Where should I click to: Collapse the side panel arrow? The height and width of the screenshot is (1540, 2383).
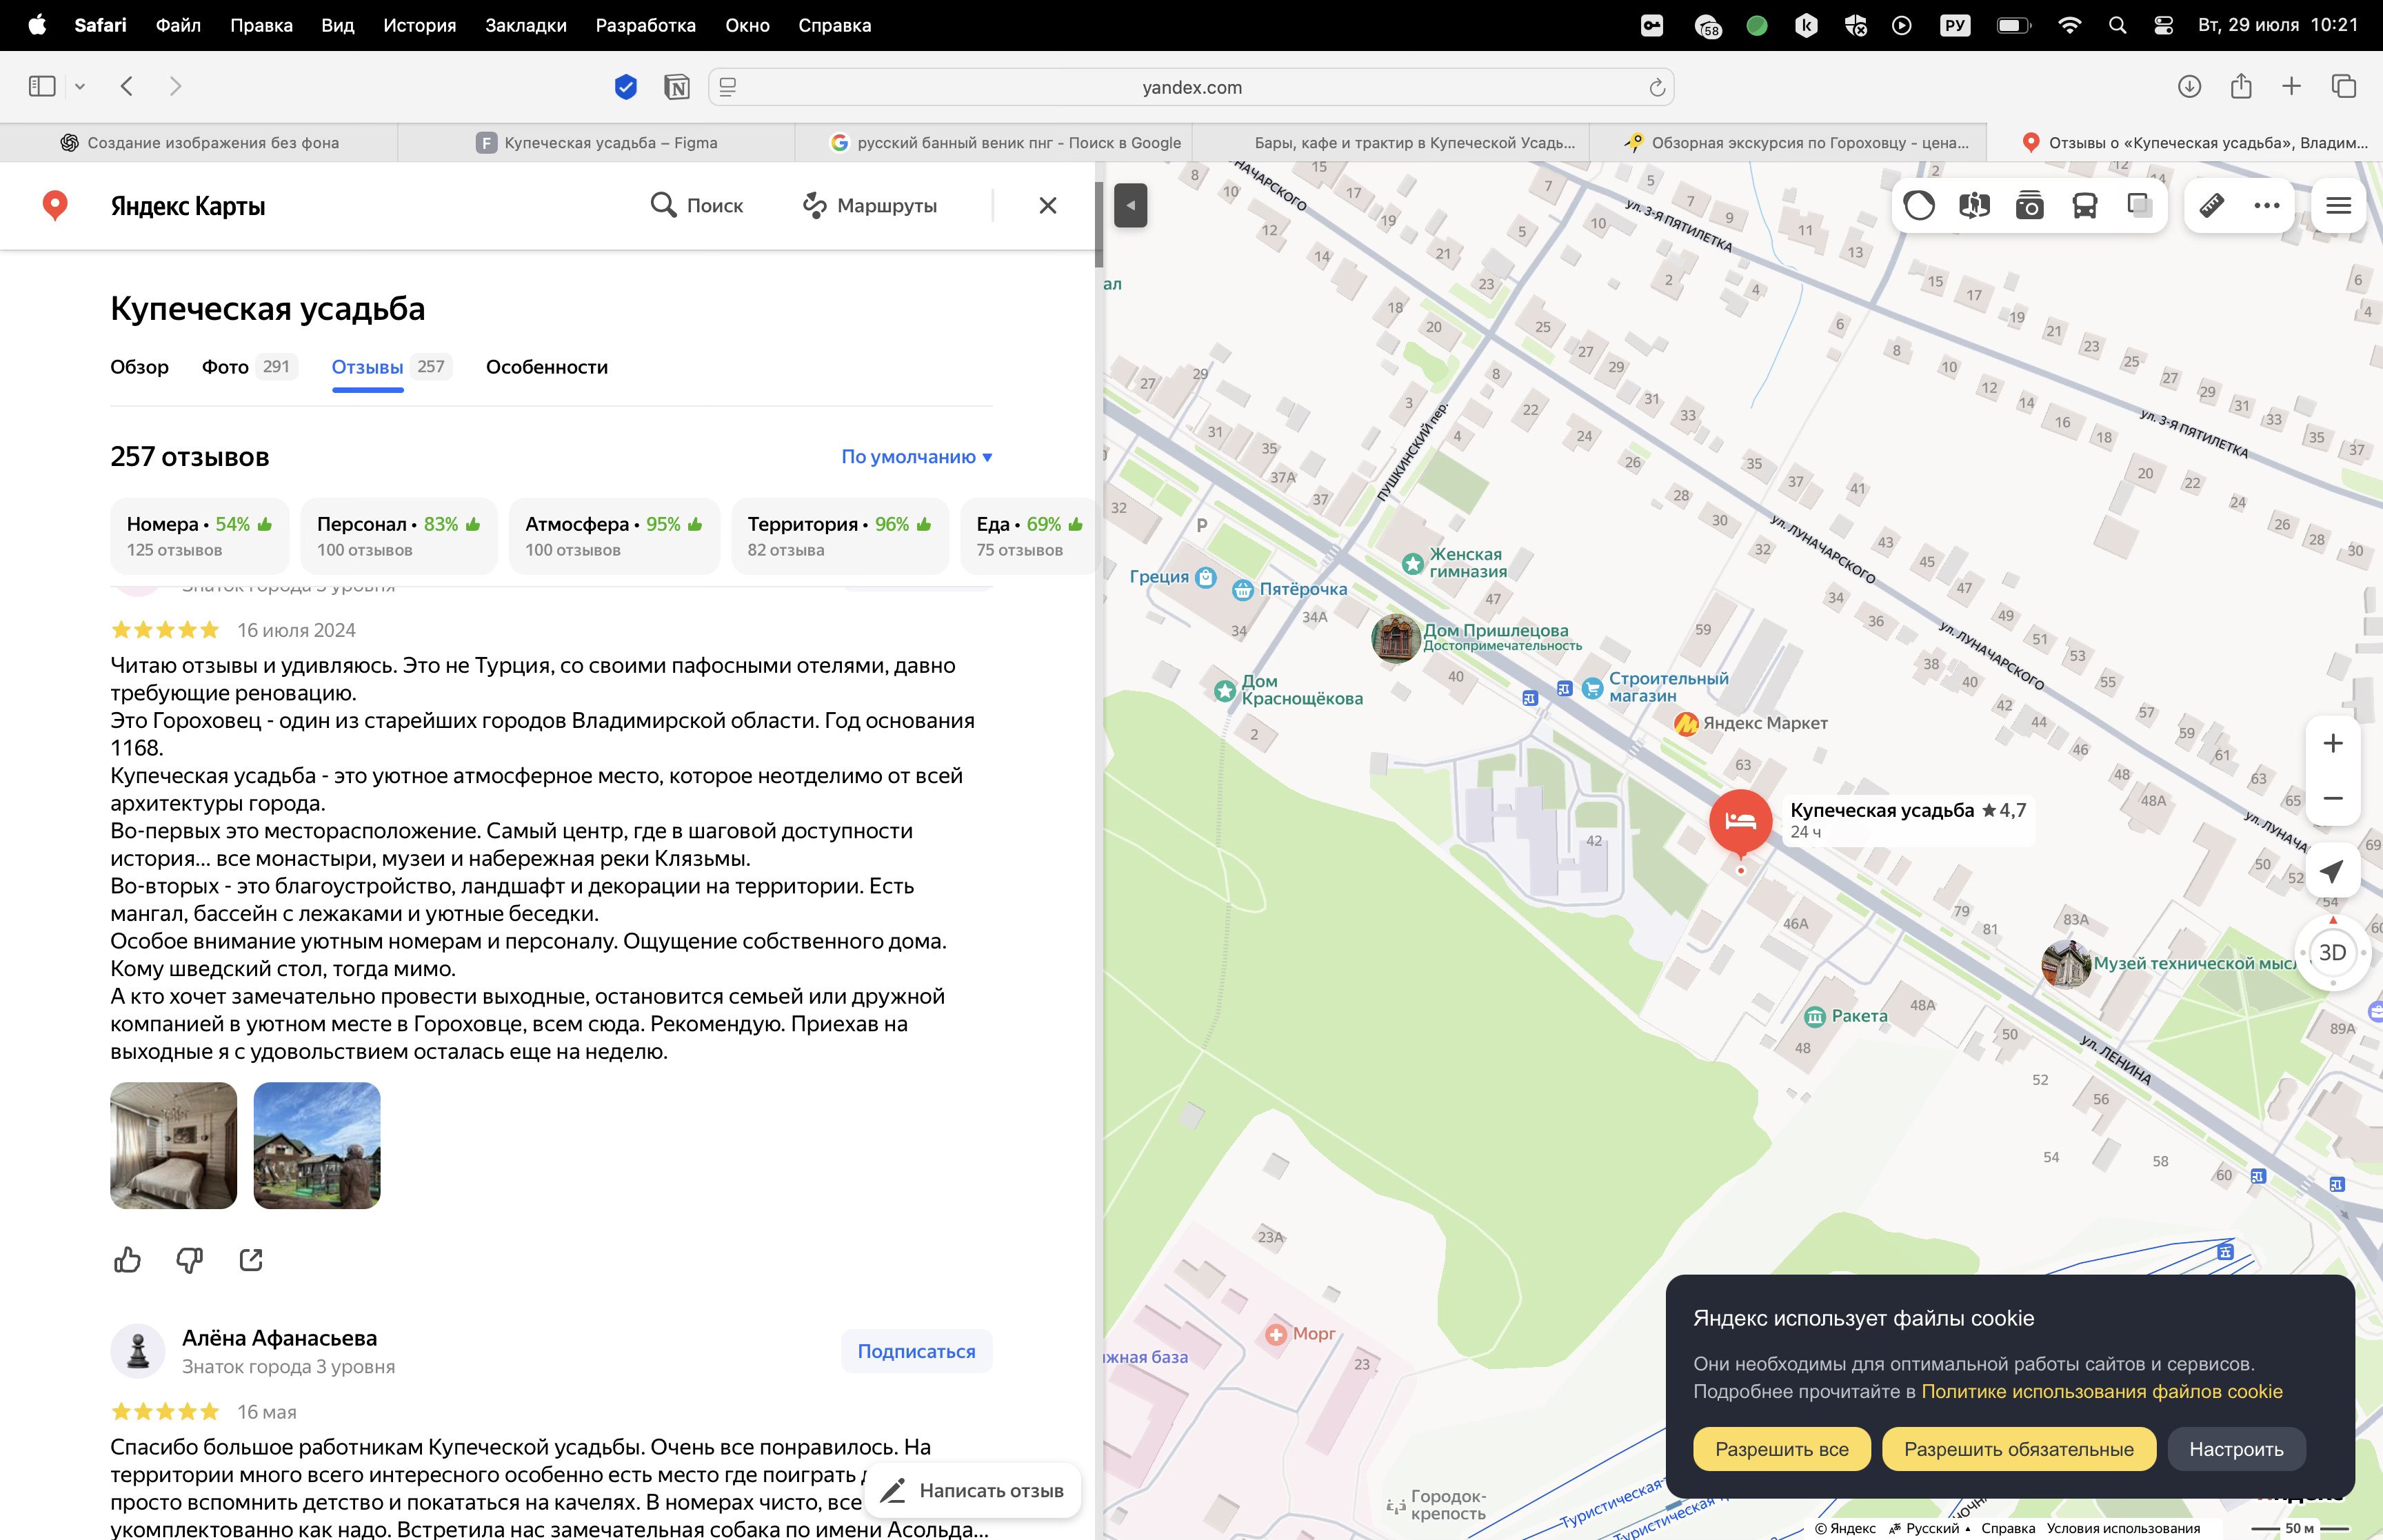coord(1130,206)
